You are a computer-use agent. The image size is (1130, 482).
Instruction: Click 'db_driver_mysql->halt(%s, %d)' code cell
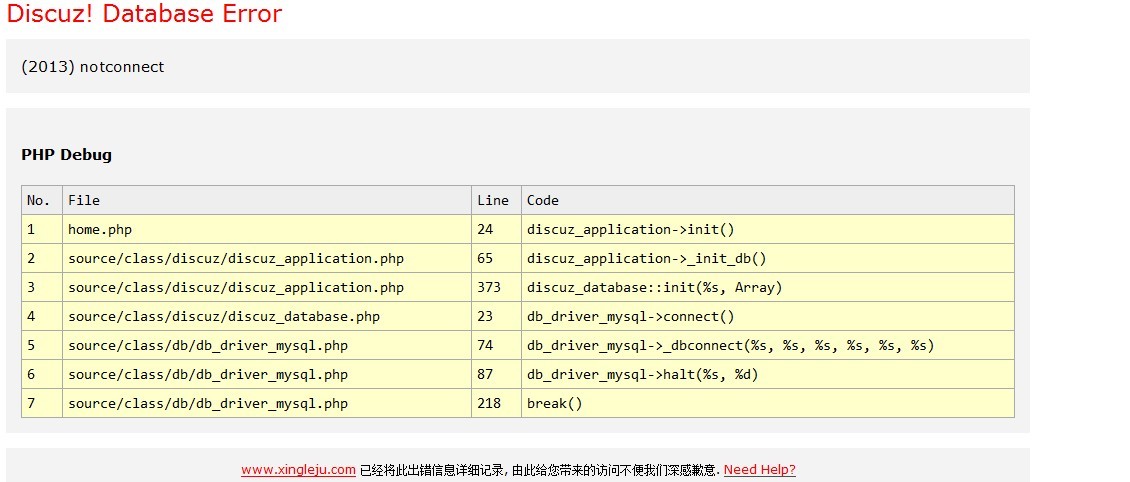768,374
